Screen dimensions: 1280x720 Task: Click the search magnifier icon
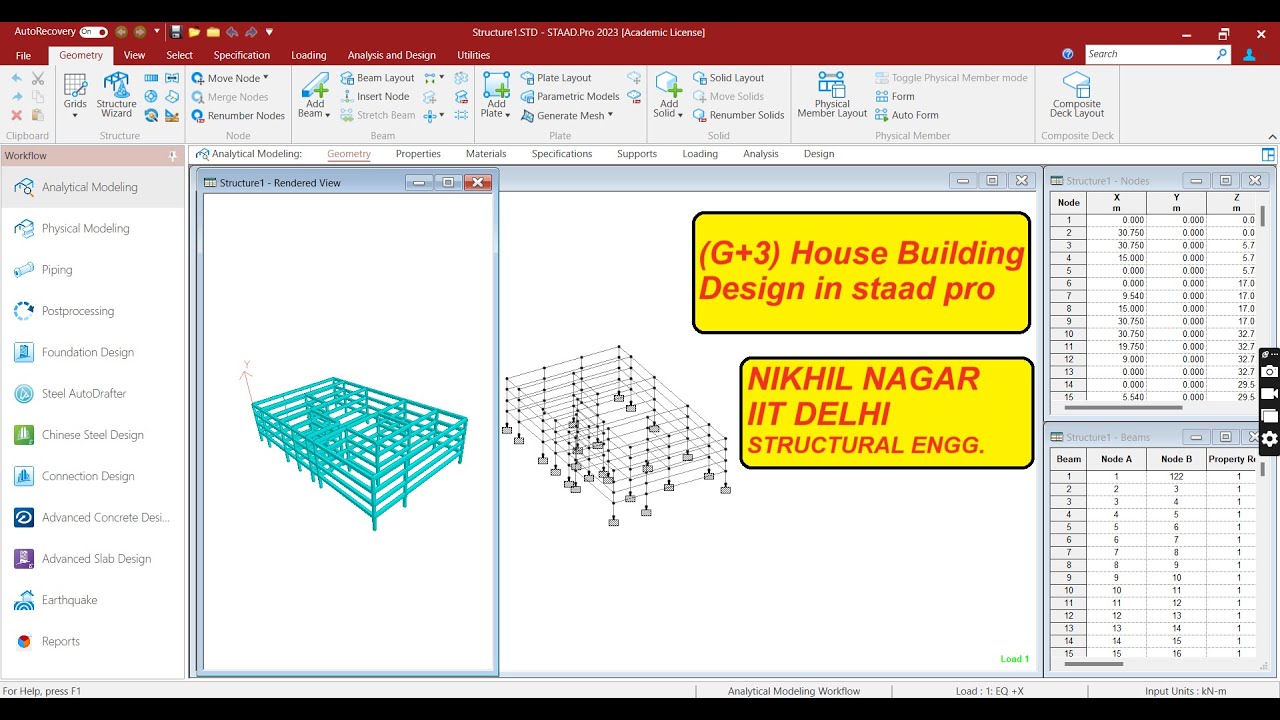(x=1221, y=54)
